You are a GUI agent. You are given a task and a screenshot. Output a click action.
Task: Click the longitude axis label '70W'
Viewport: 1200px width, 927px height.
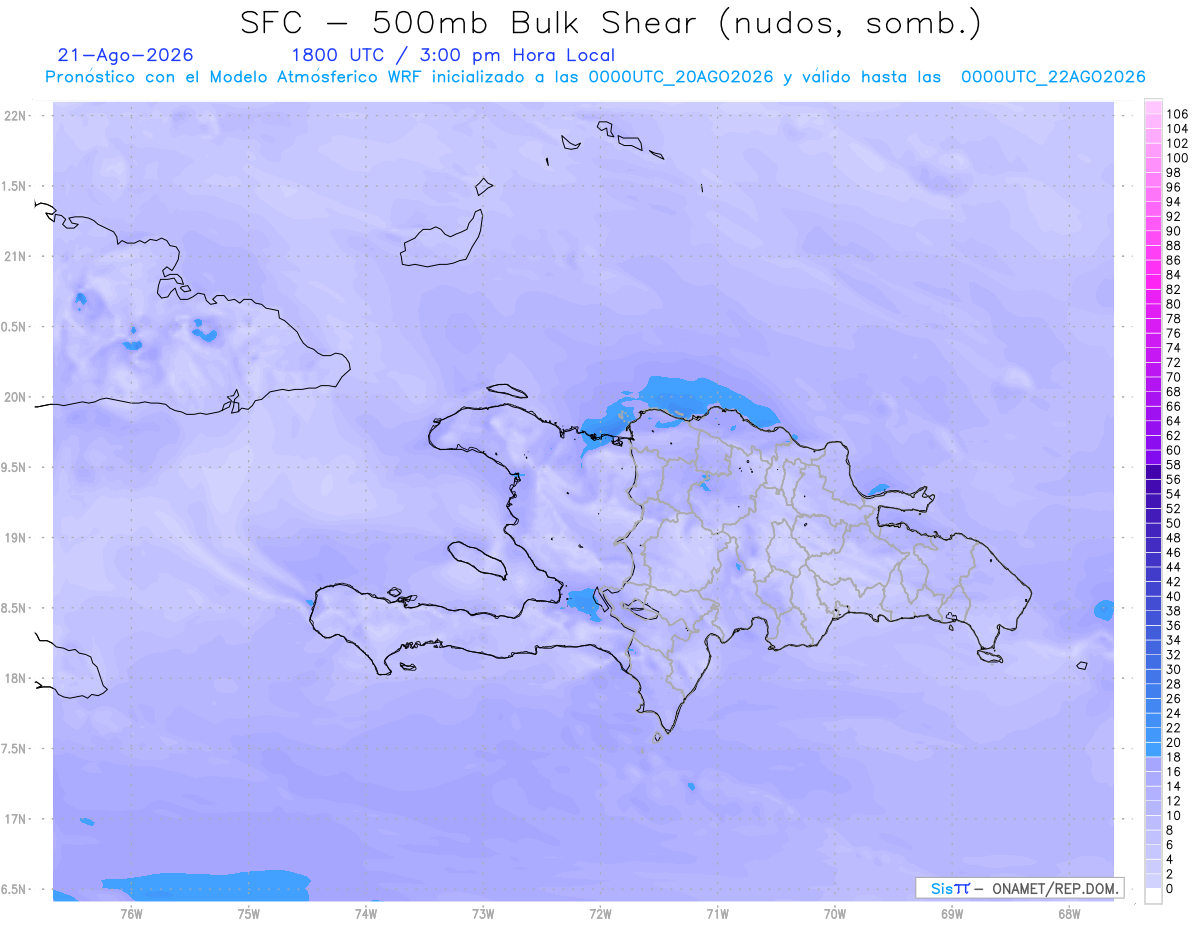(835, 914)
